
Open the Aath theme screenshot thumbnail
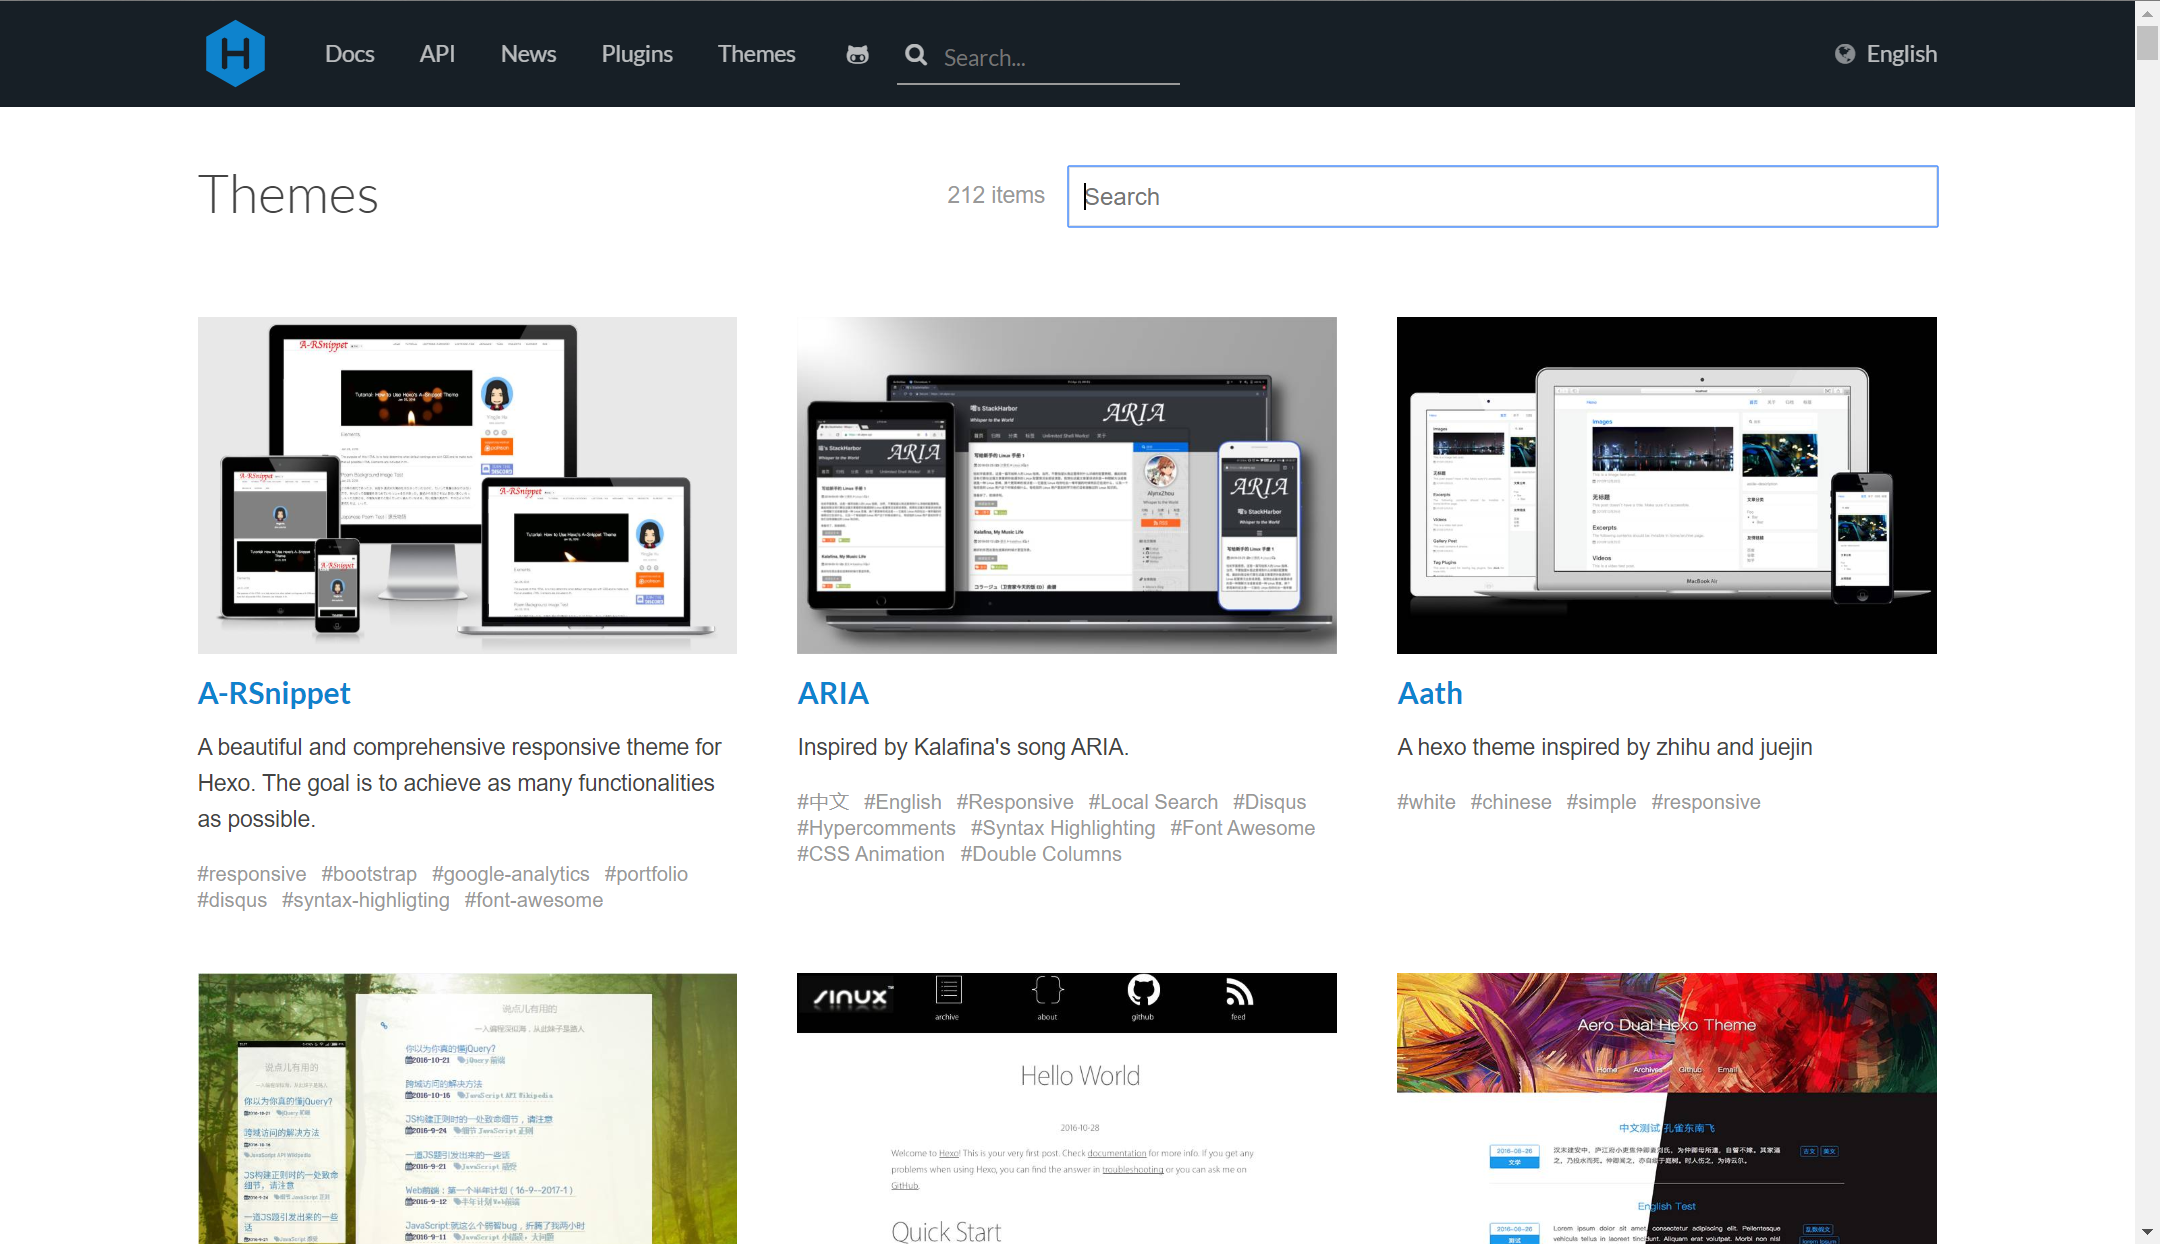point(1666,485)
